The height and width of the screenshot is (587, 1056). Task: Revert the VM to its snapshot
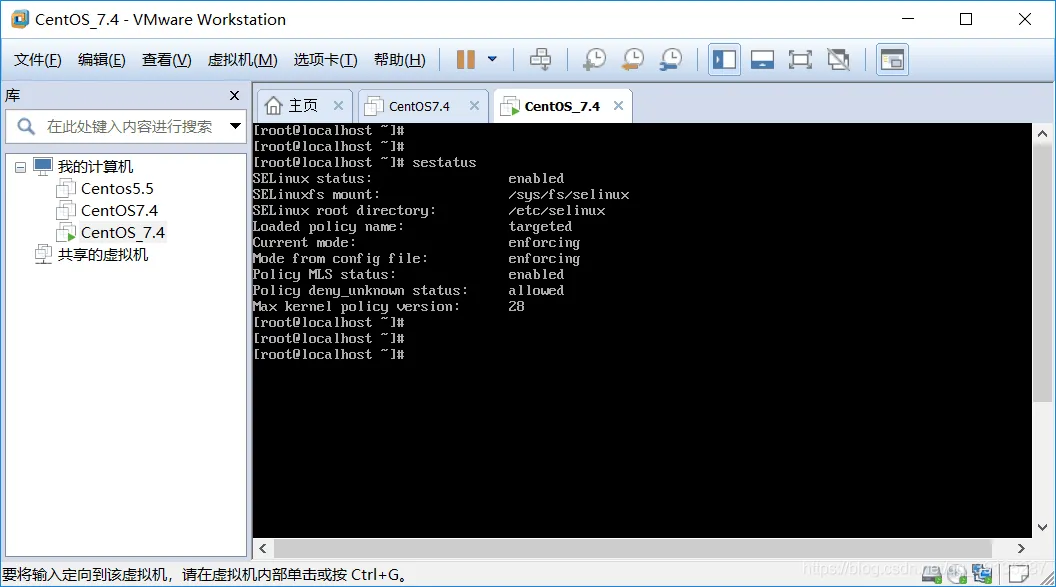tap(632, 60)
